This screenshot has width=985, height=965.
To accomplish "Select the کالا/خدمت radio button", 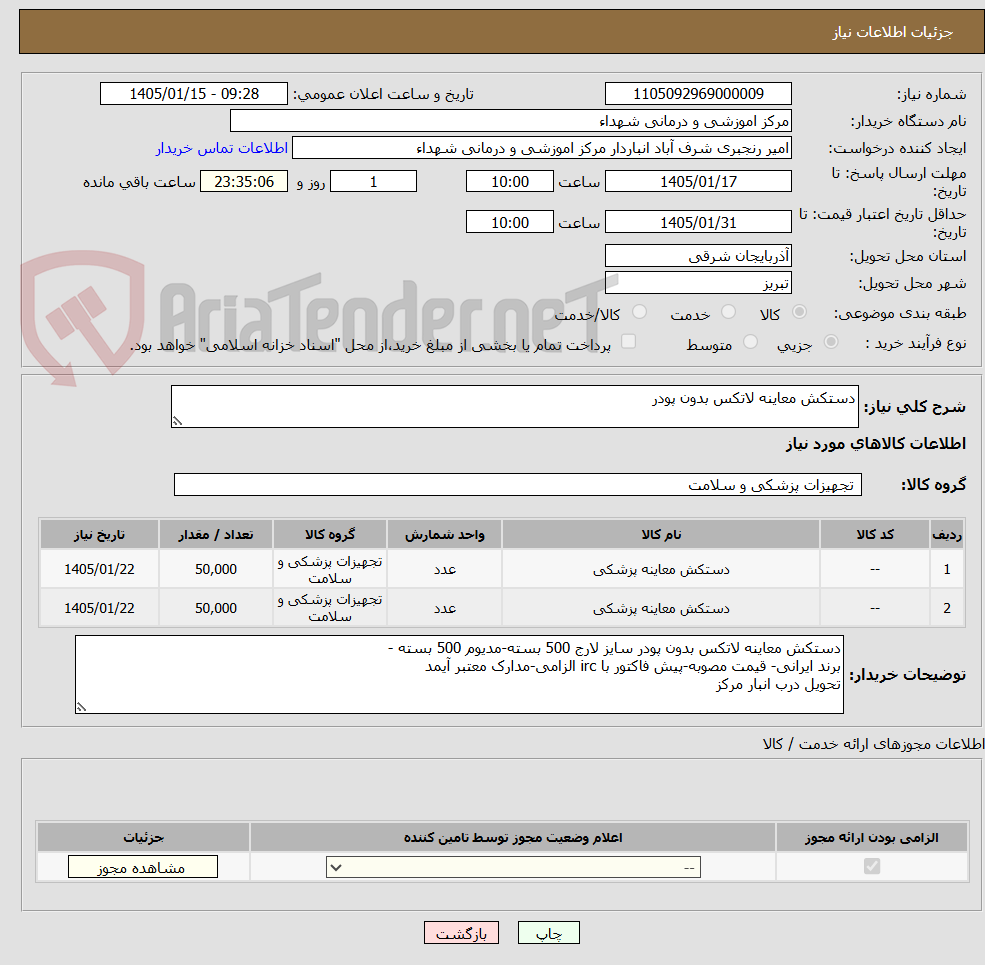I will tap(639, 312).
